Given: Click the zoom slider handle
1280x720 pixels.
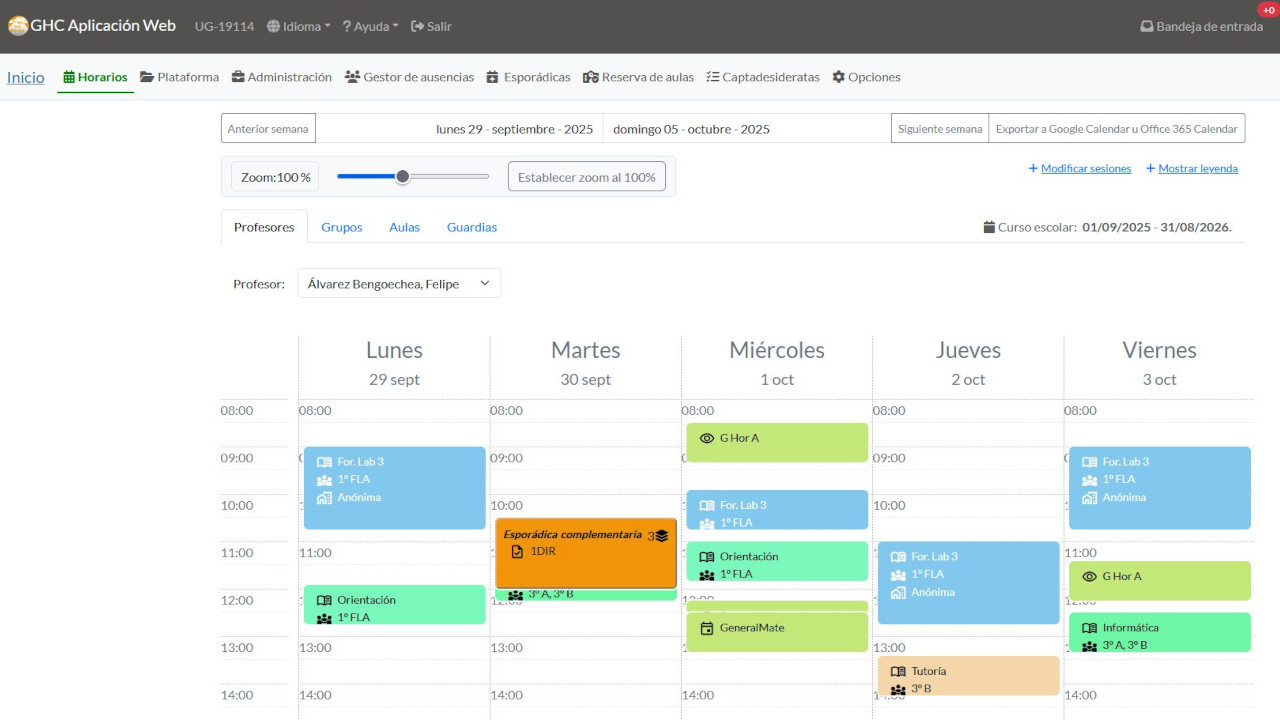Looking at the screenshot, I should pyautogui.click(x=402, y=177).
